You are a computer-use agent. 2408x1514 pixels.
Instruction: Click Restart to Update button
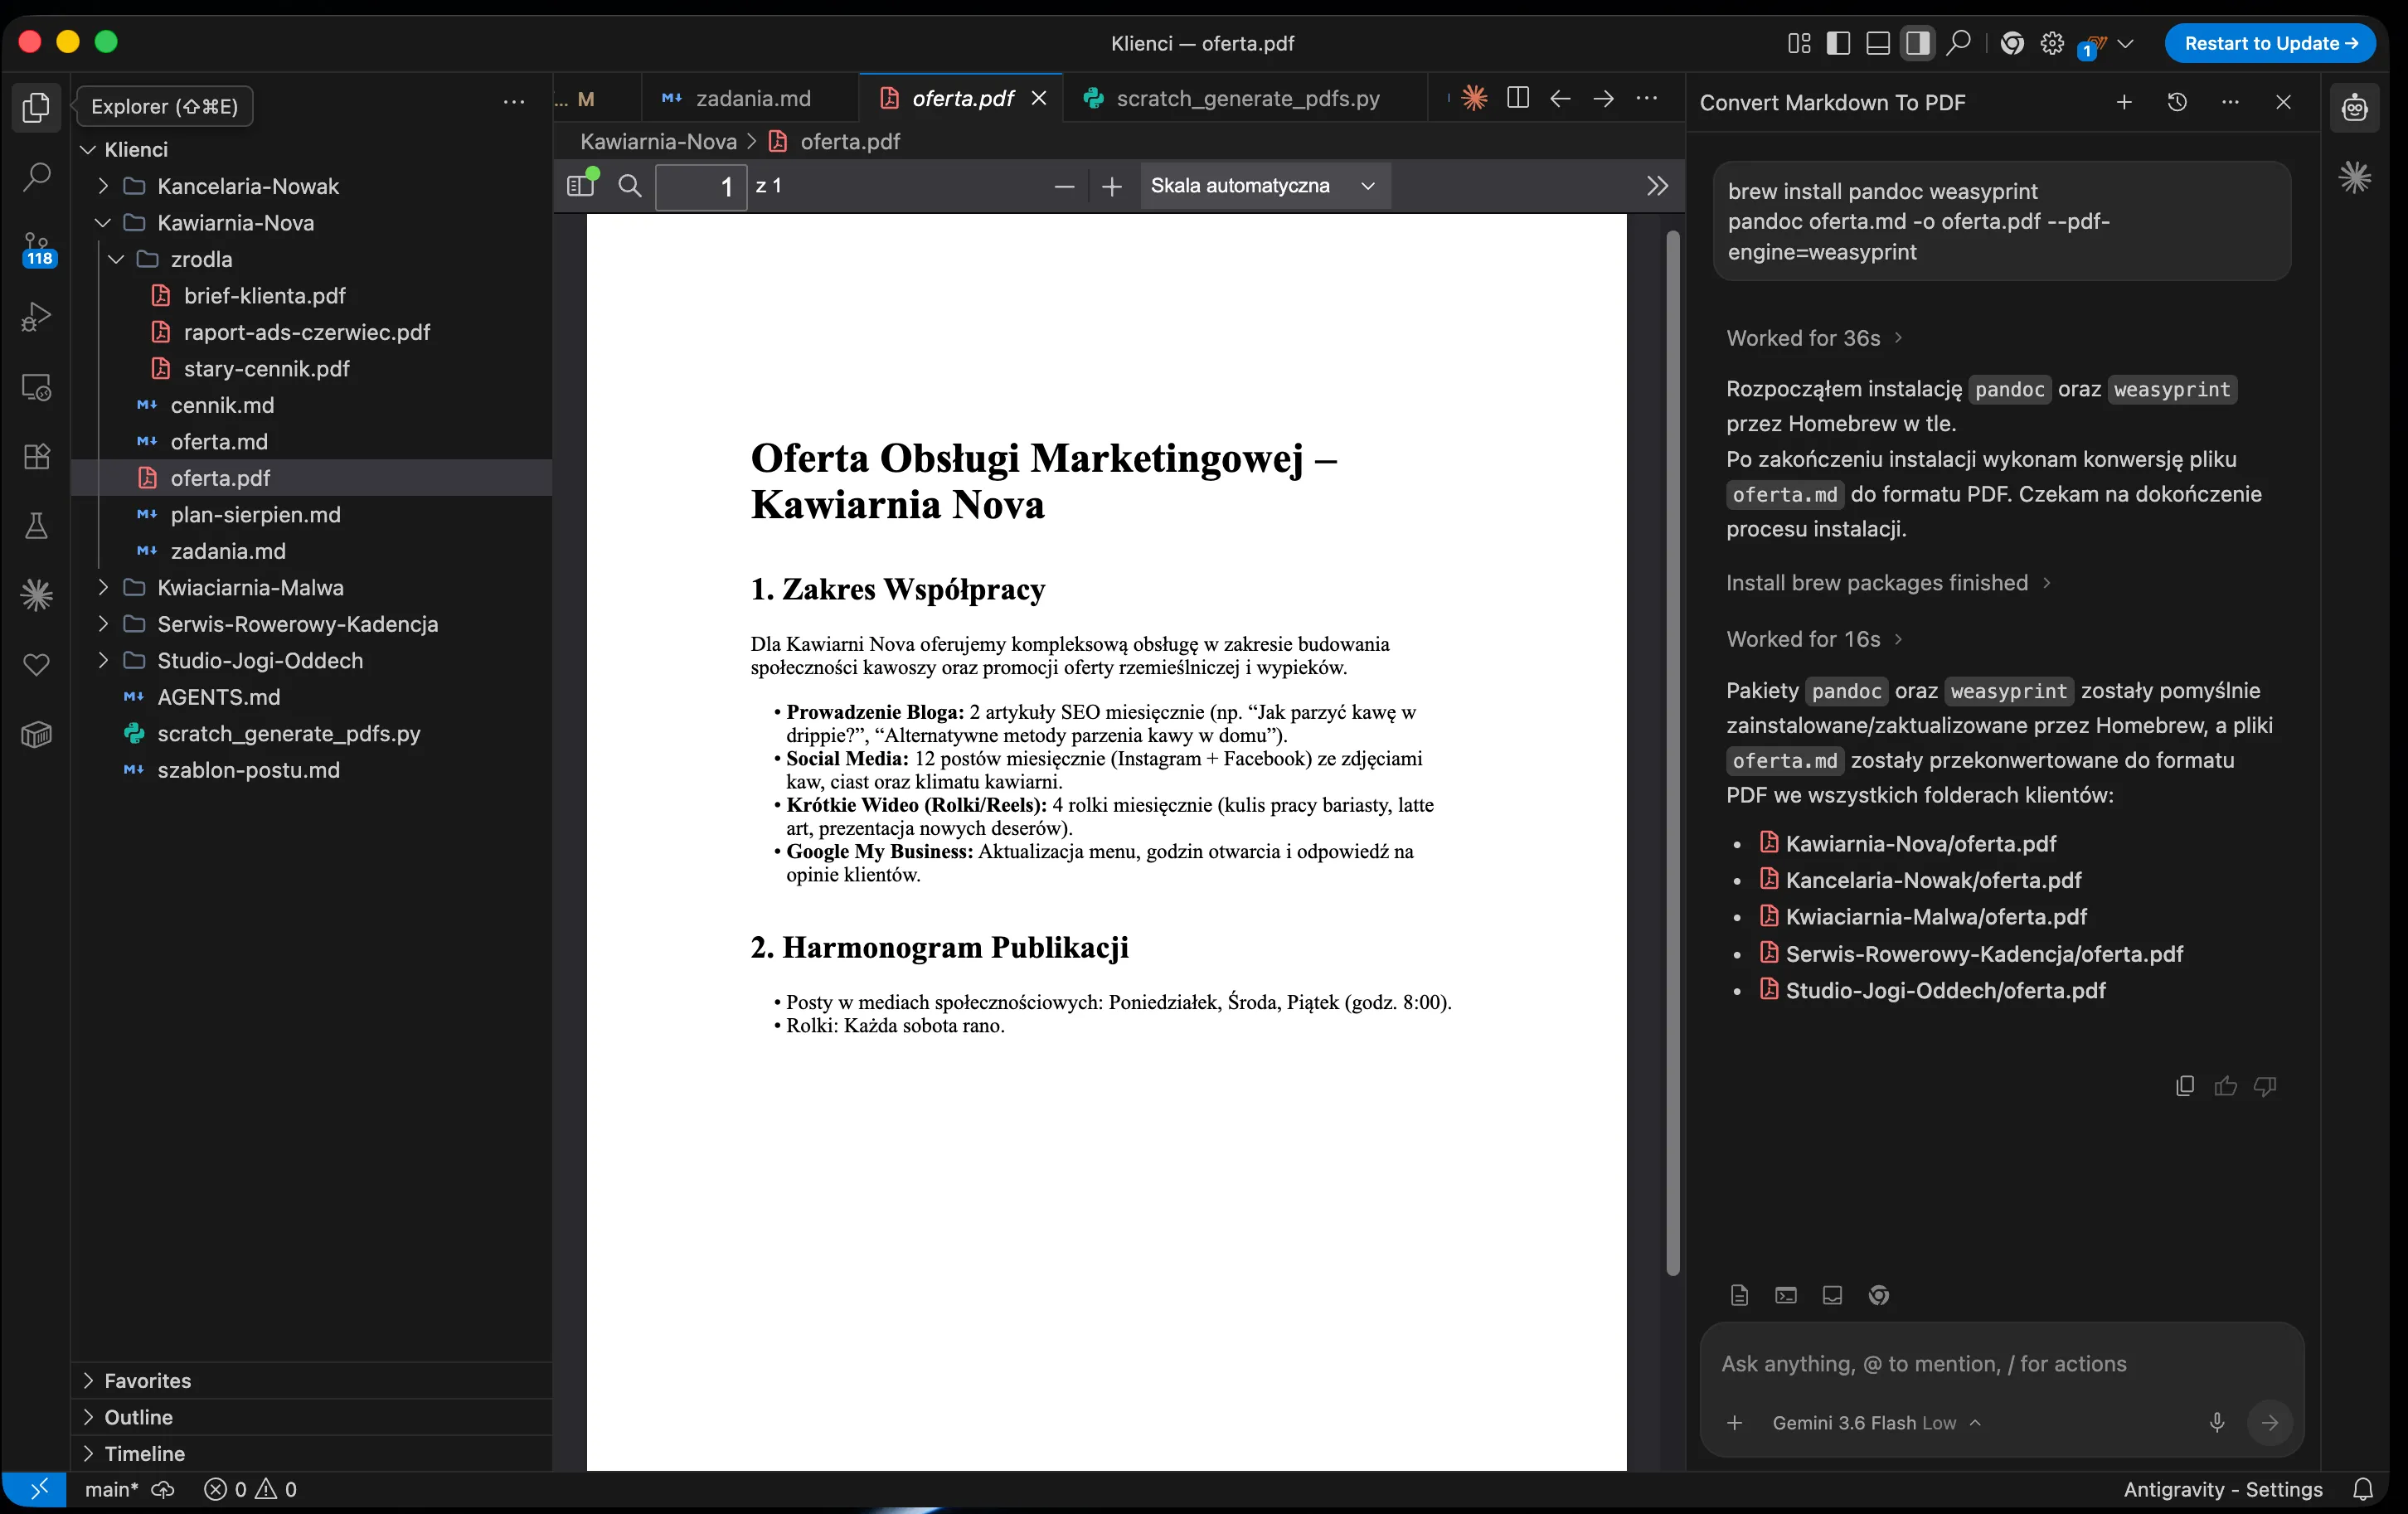coord(2270,43)
